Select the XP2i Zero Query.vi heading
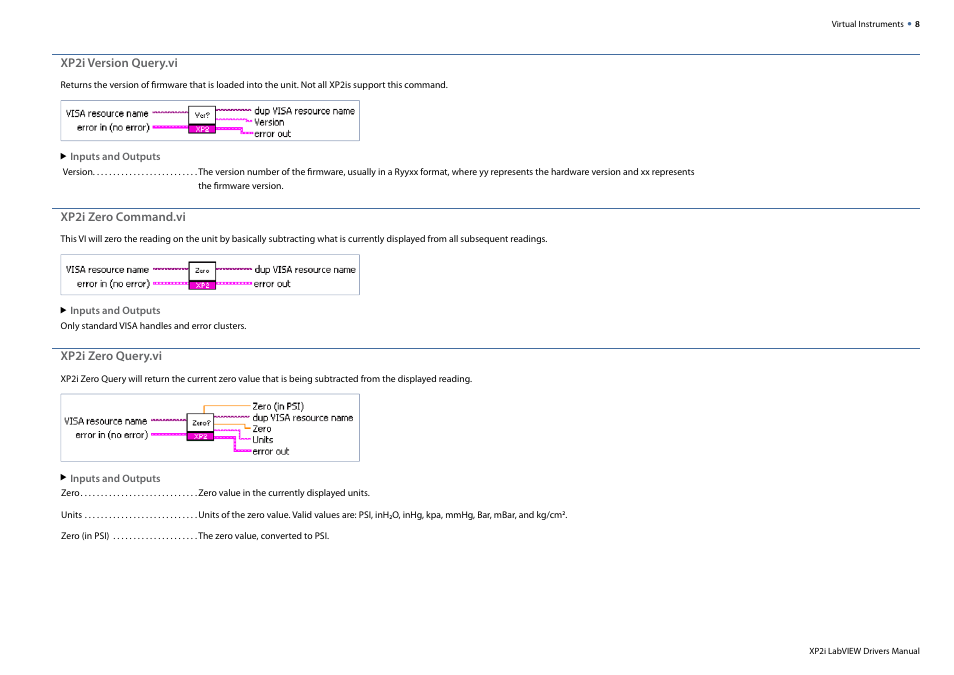 [x=111, y=355]
